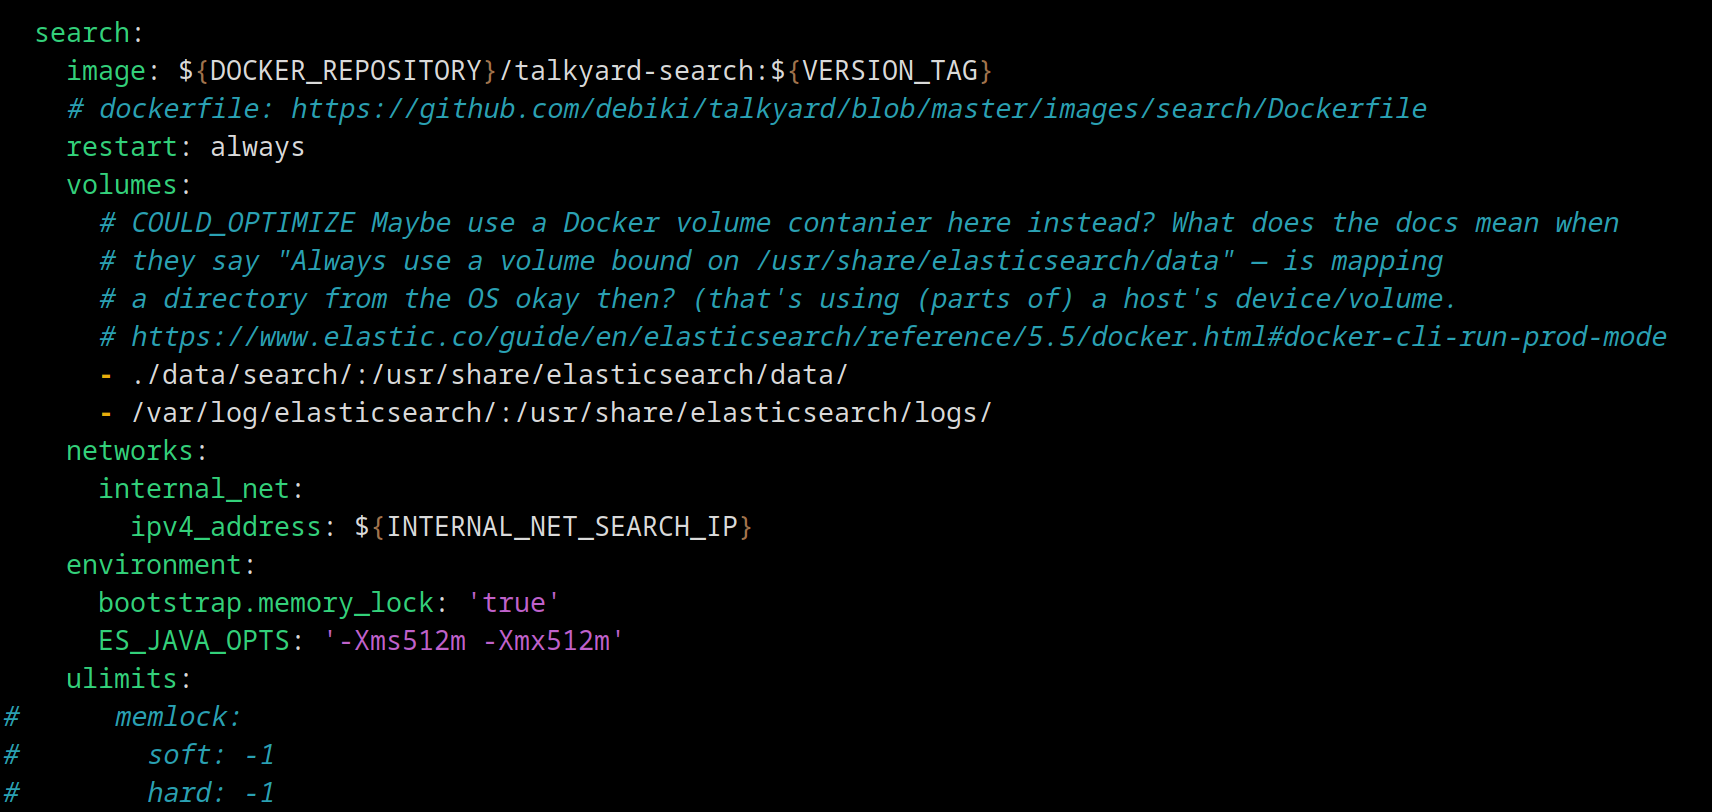Click the image key
Screen dimensions: 1712x812
tap(106, 71)
